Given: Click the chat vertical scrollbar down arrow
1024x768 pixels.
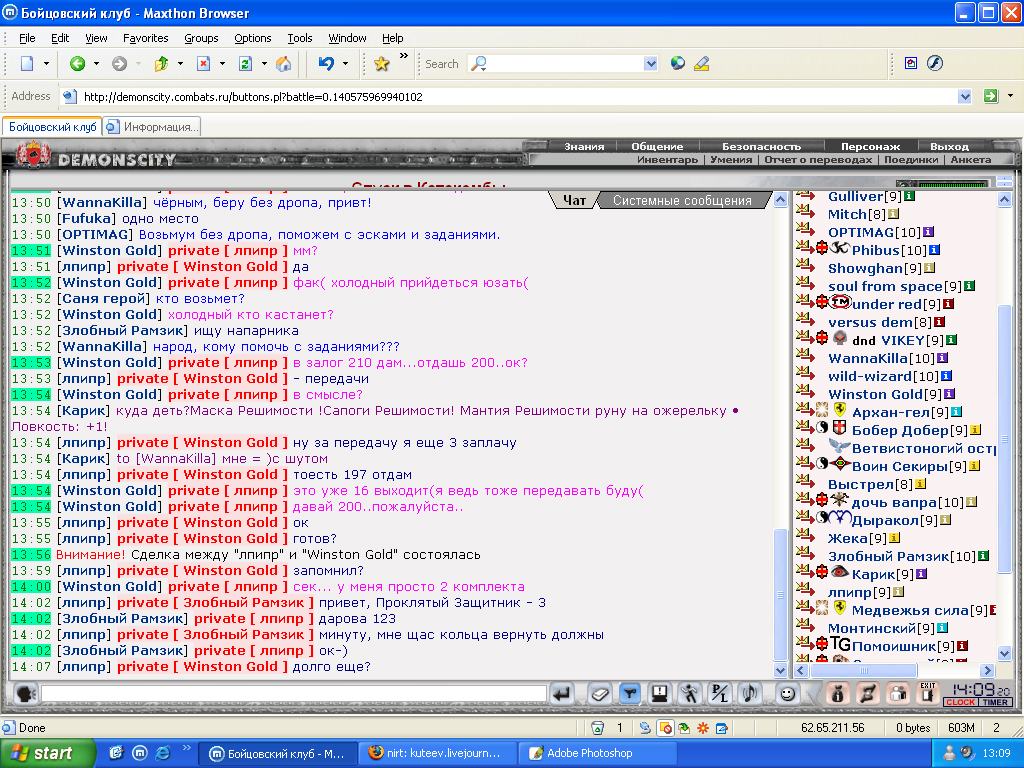Looking at the screenshot, I should (x=780, y=670).
